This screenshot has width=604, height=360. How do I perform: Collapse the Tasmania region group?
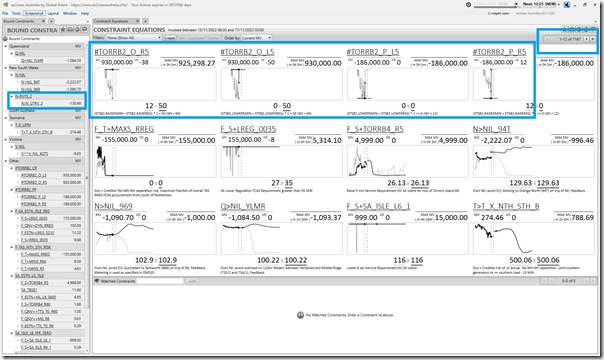(x=6, y=118)
